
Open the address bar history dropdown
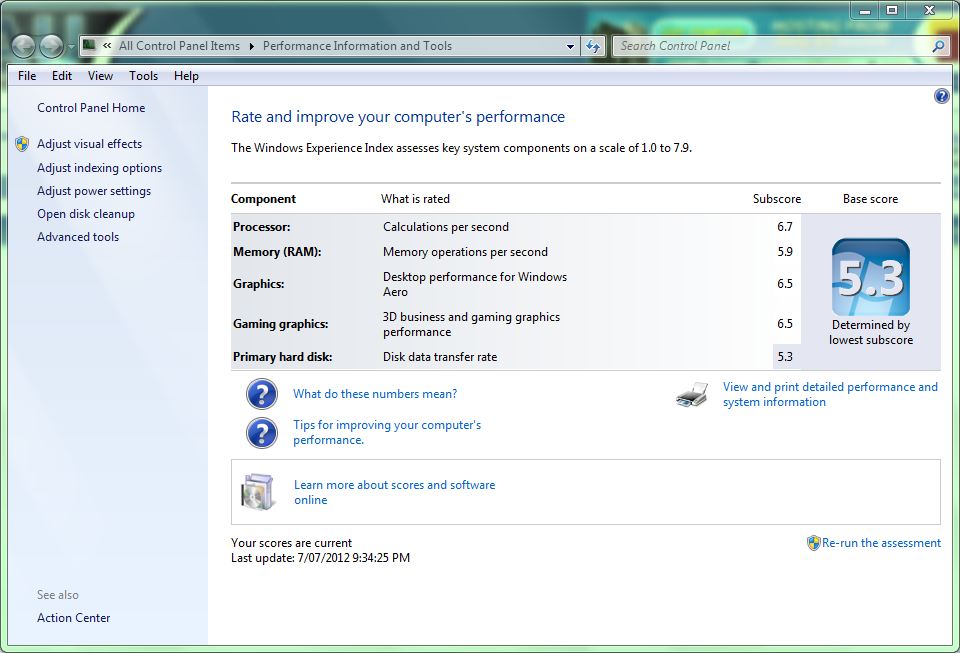[x=571, y=46]
